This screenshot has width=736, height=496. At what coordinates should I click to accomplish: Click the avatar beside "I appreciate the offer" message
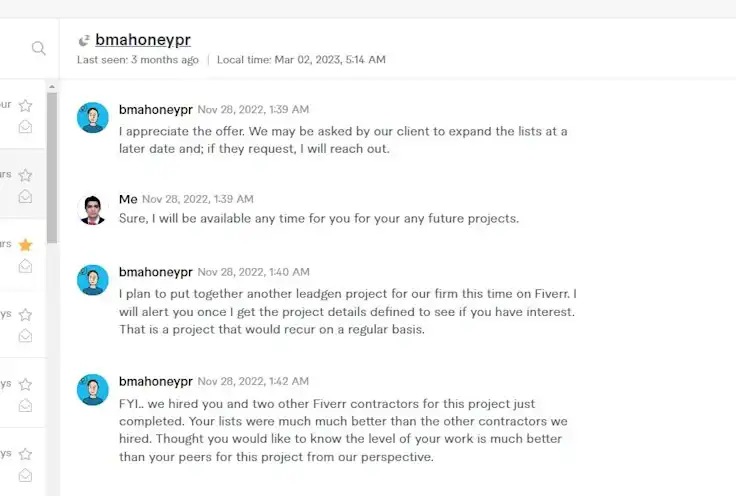pyautogui.click(x=93, y=118)
